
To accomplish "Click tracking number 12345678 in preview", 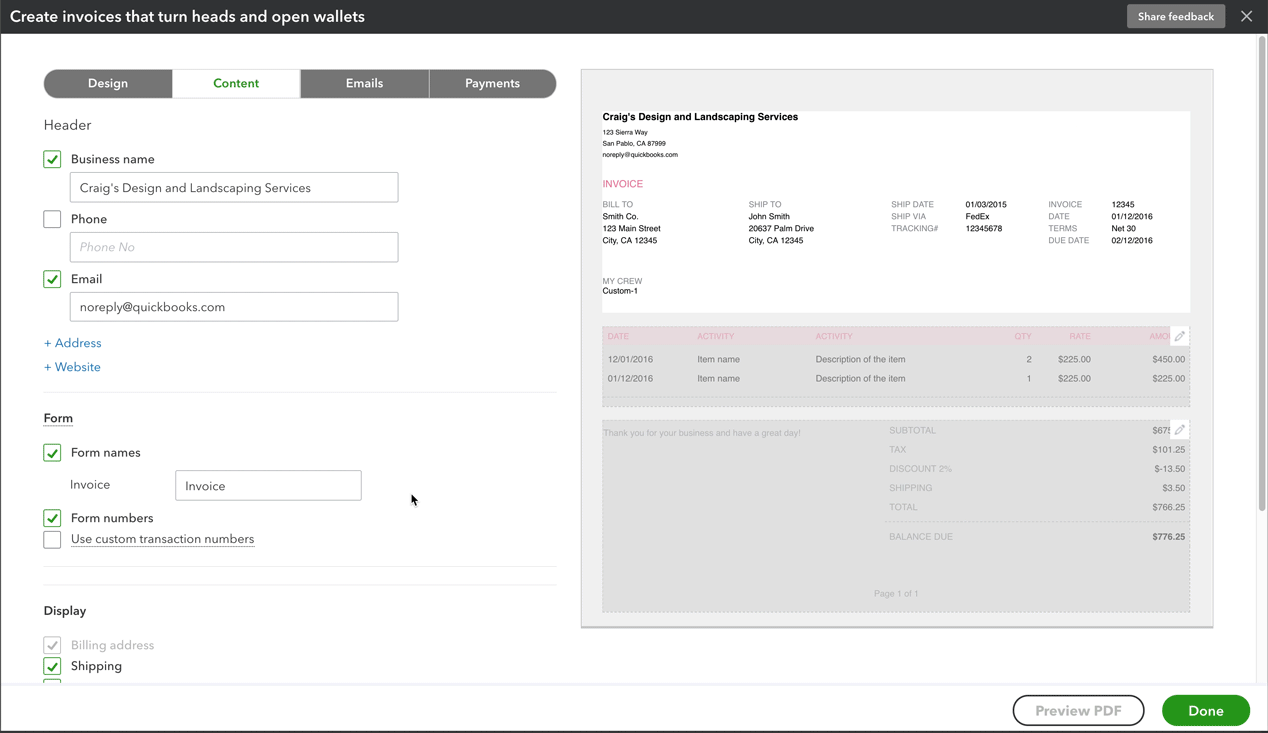I will tap(984, 228).
